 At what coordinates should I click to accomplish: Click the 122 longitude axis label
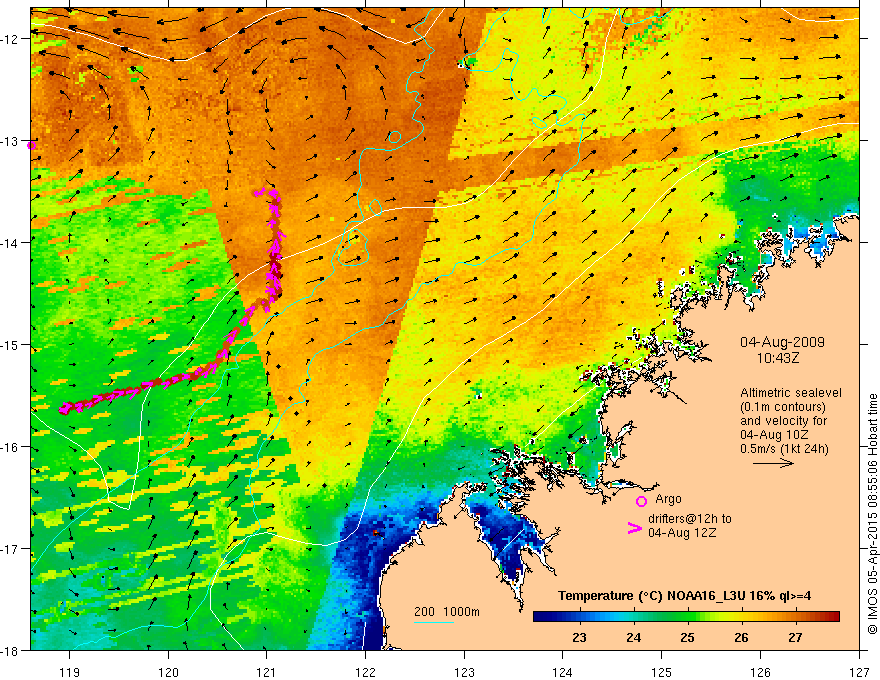pos(365,672)
